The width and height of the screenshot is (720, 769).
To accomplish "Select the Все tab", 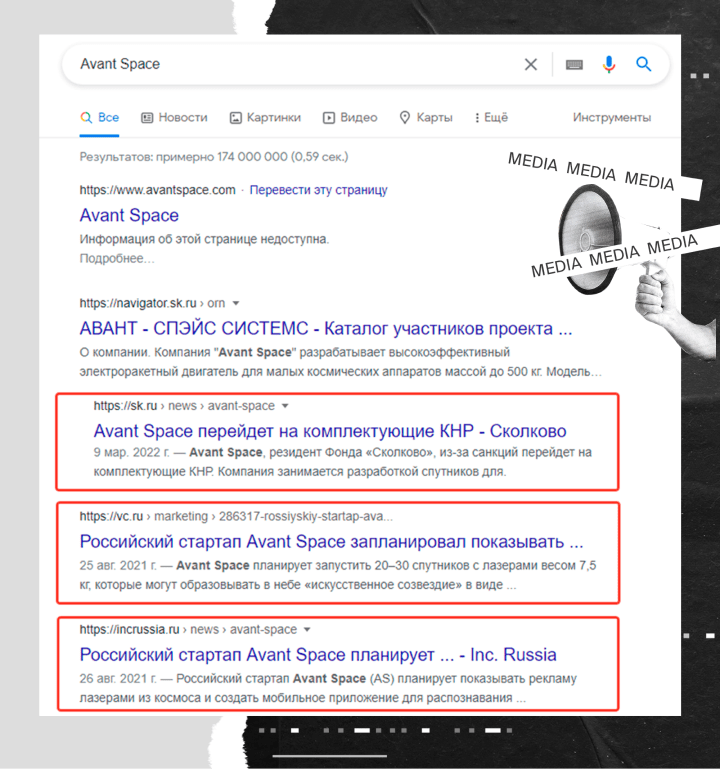I will pyautogui.click(x=100, y=118).
